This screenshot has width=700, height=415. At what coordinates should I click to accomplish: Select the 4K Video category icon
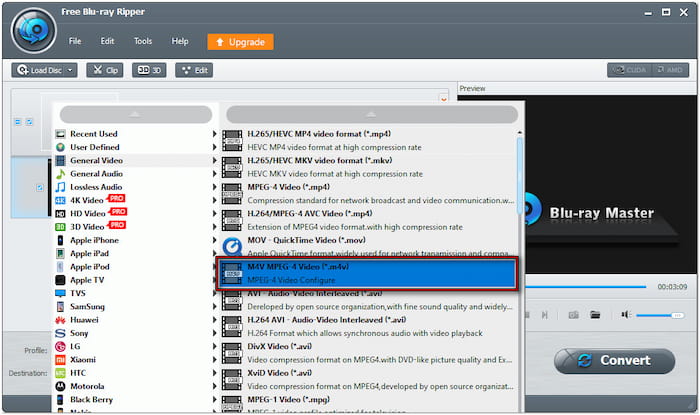coord(60,200)
